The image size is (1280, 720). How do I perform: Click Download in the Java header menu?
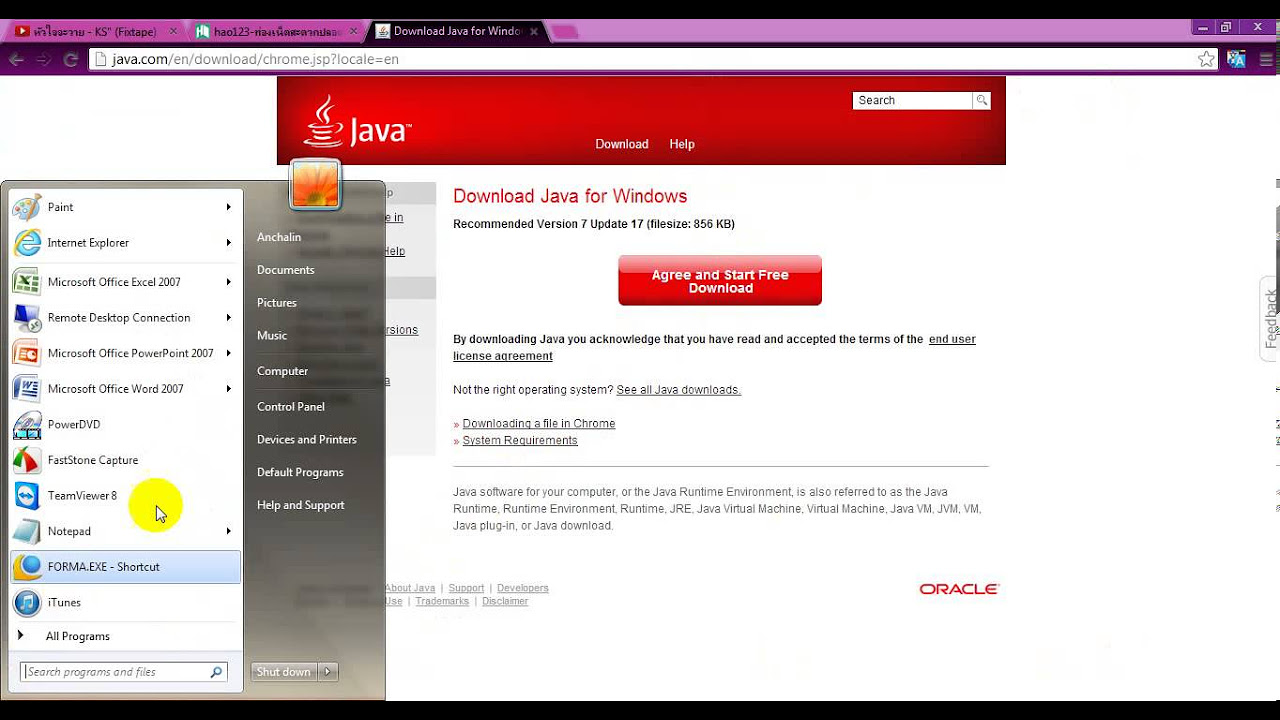[x=622, y=144]
